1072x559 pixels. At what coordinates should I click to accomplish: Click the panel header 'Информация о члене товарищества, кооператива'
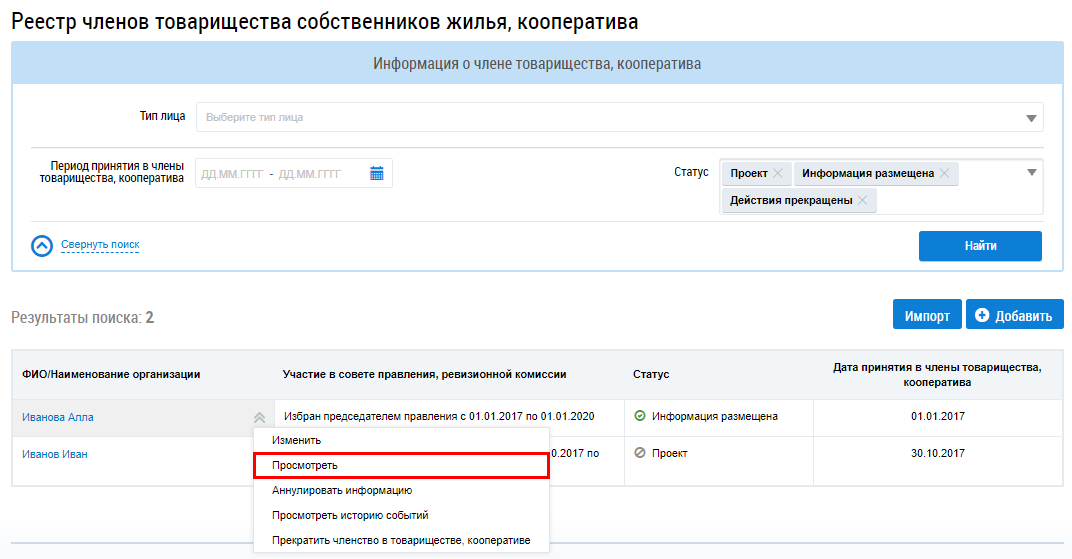pyautogui.click(x=537, y=64)
